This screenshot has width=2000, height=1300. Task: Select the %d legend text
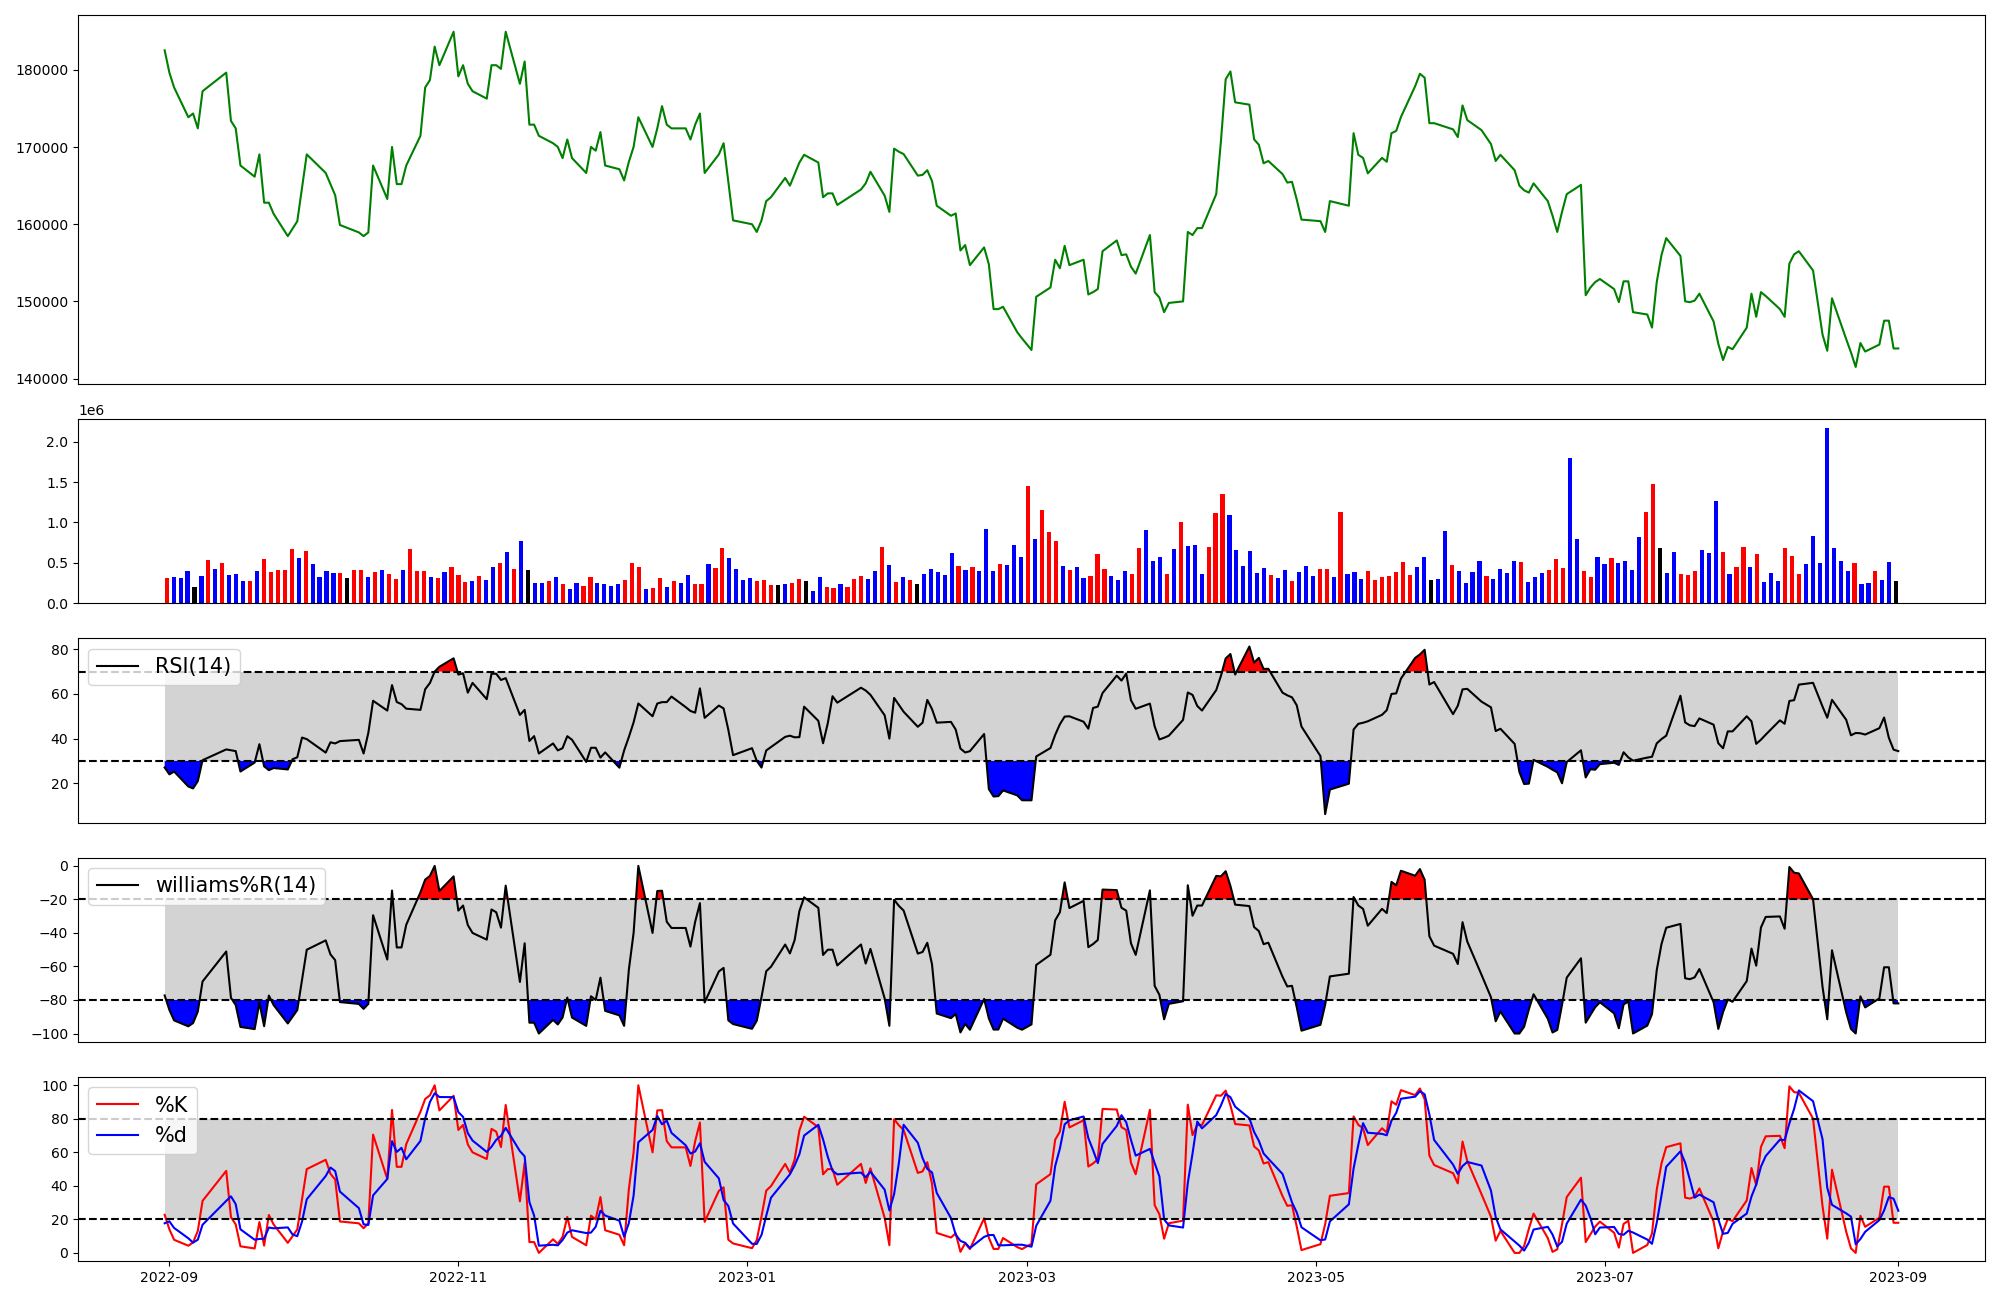tap(171, 1135)
